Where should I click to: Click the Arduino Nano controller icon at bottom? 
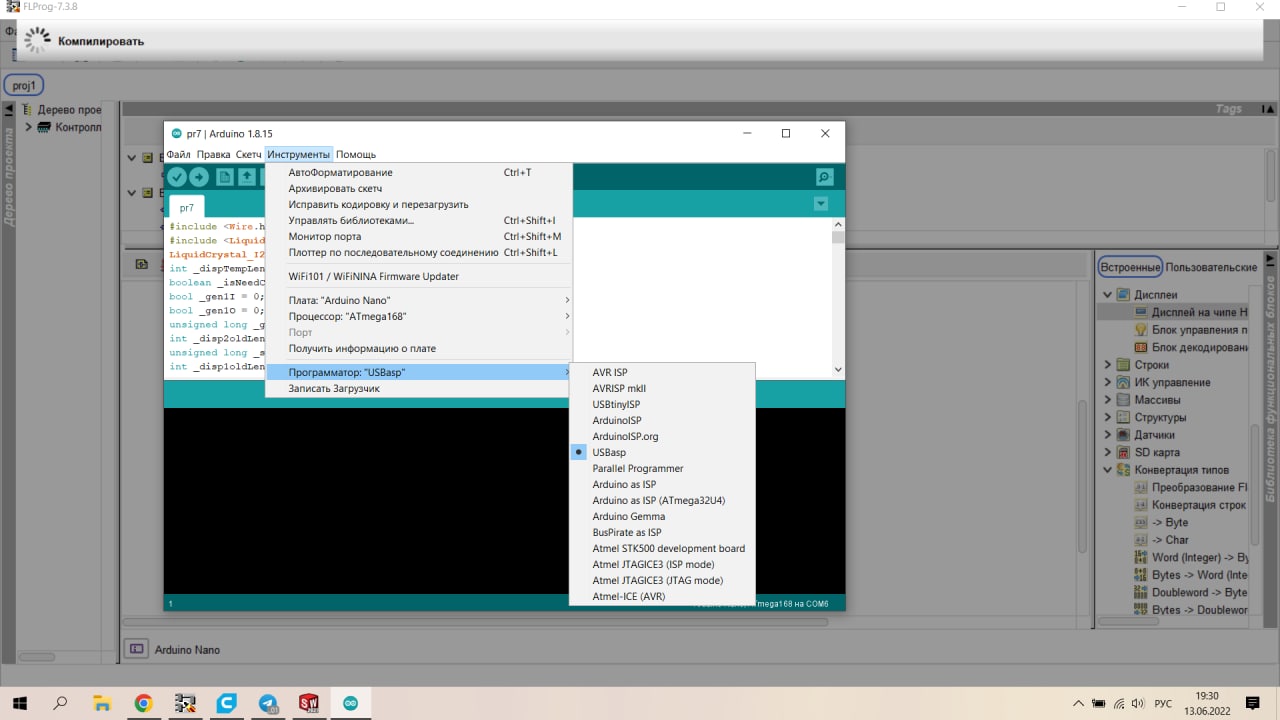click(135, 649)
